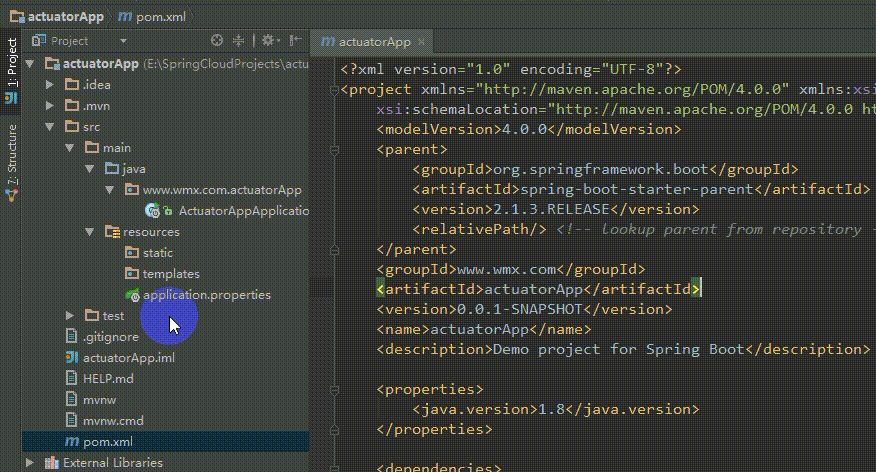Click actuatorApp in the breadcrumb bar

pos(57,17)
